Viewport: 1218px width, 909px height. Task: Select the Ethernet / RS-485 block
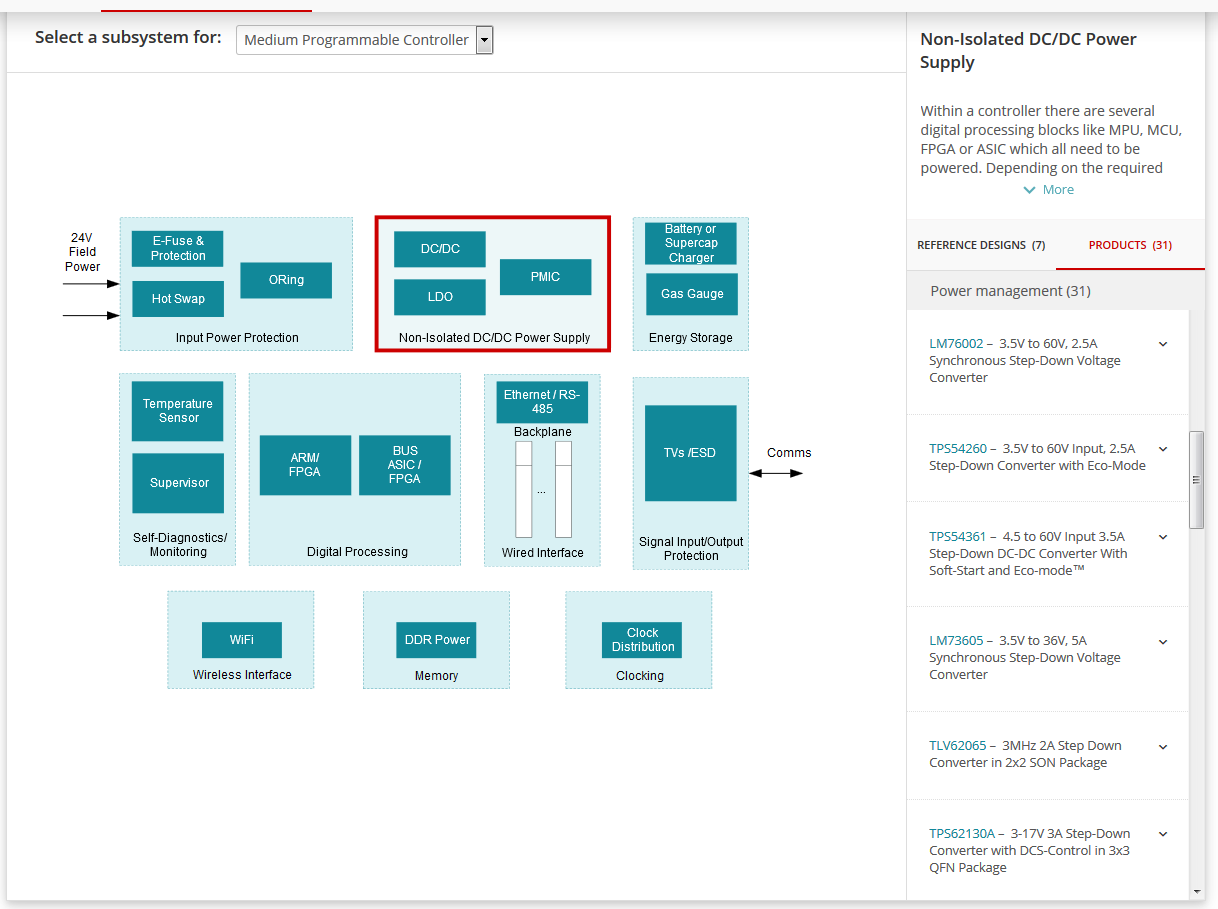pyautogui.click(x=542, y=402)
